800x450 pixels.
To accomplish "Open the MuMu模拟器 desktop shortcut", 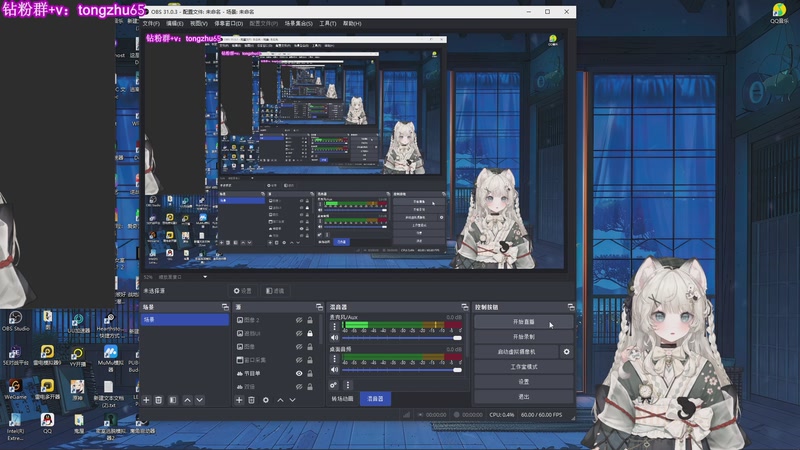I will 110,358.
